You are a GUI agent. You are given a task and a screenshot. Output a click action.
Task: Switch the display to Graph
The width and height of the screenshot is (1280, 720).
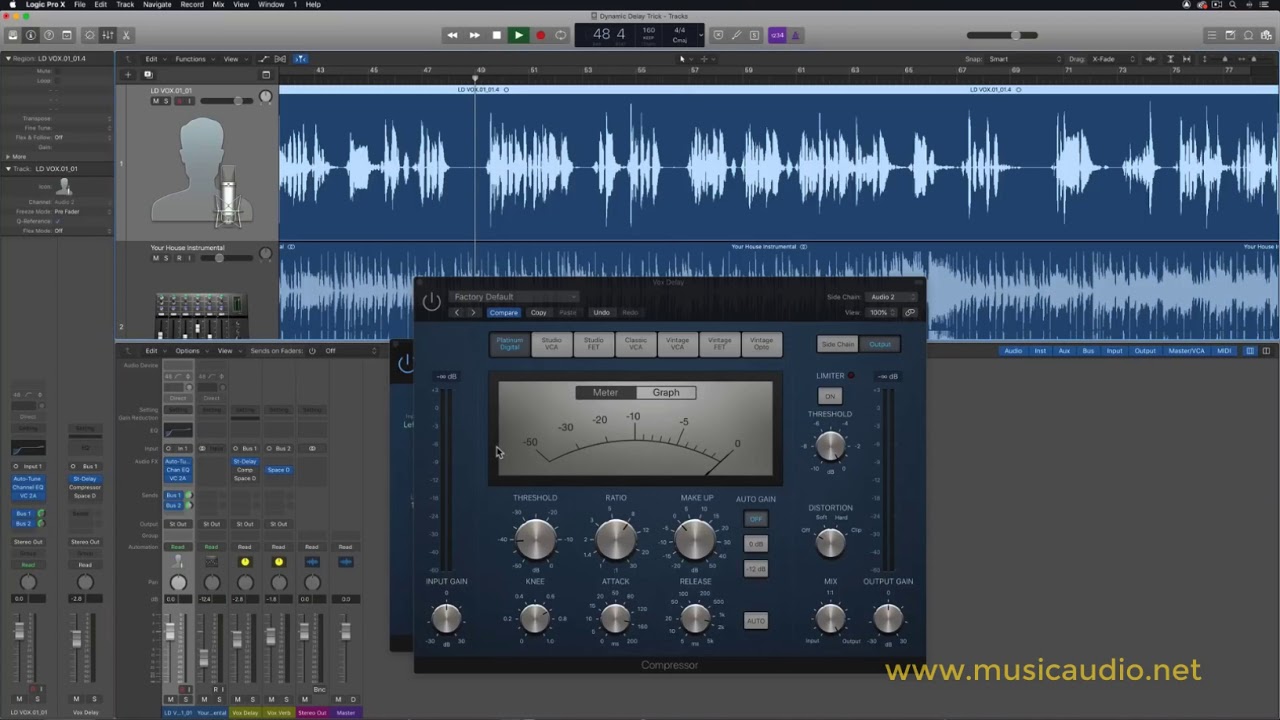point(666,393)
